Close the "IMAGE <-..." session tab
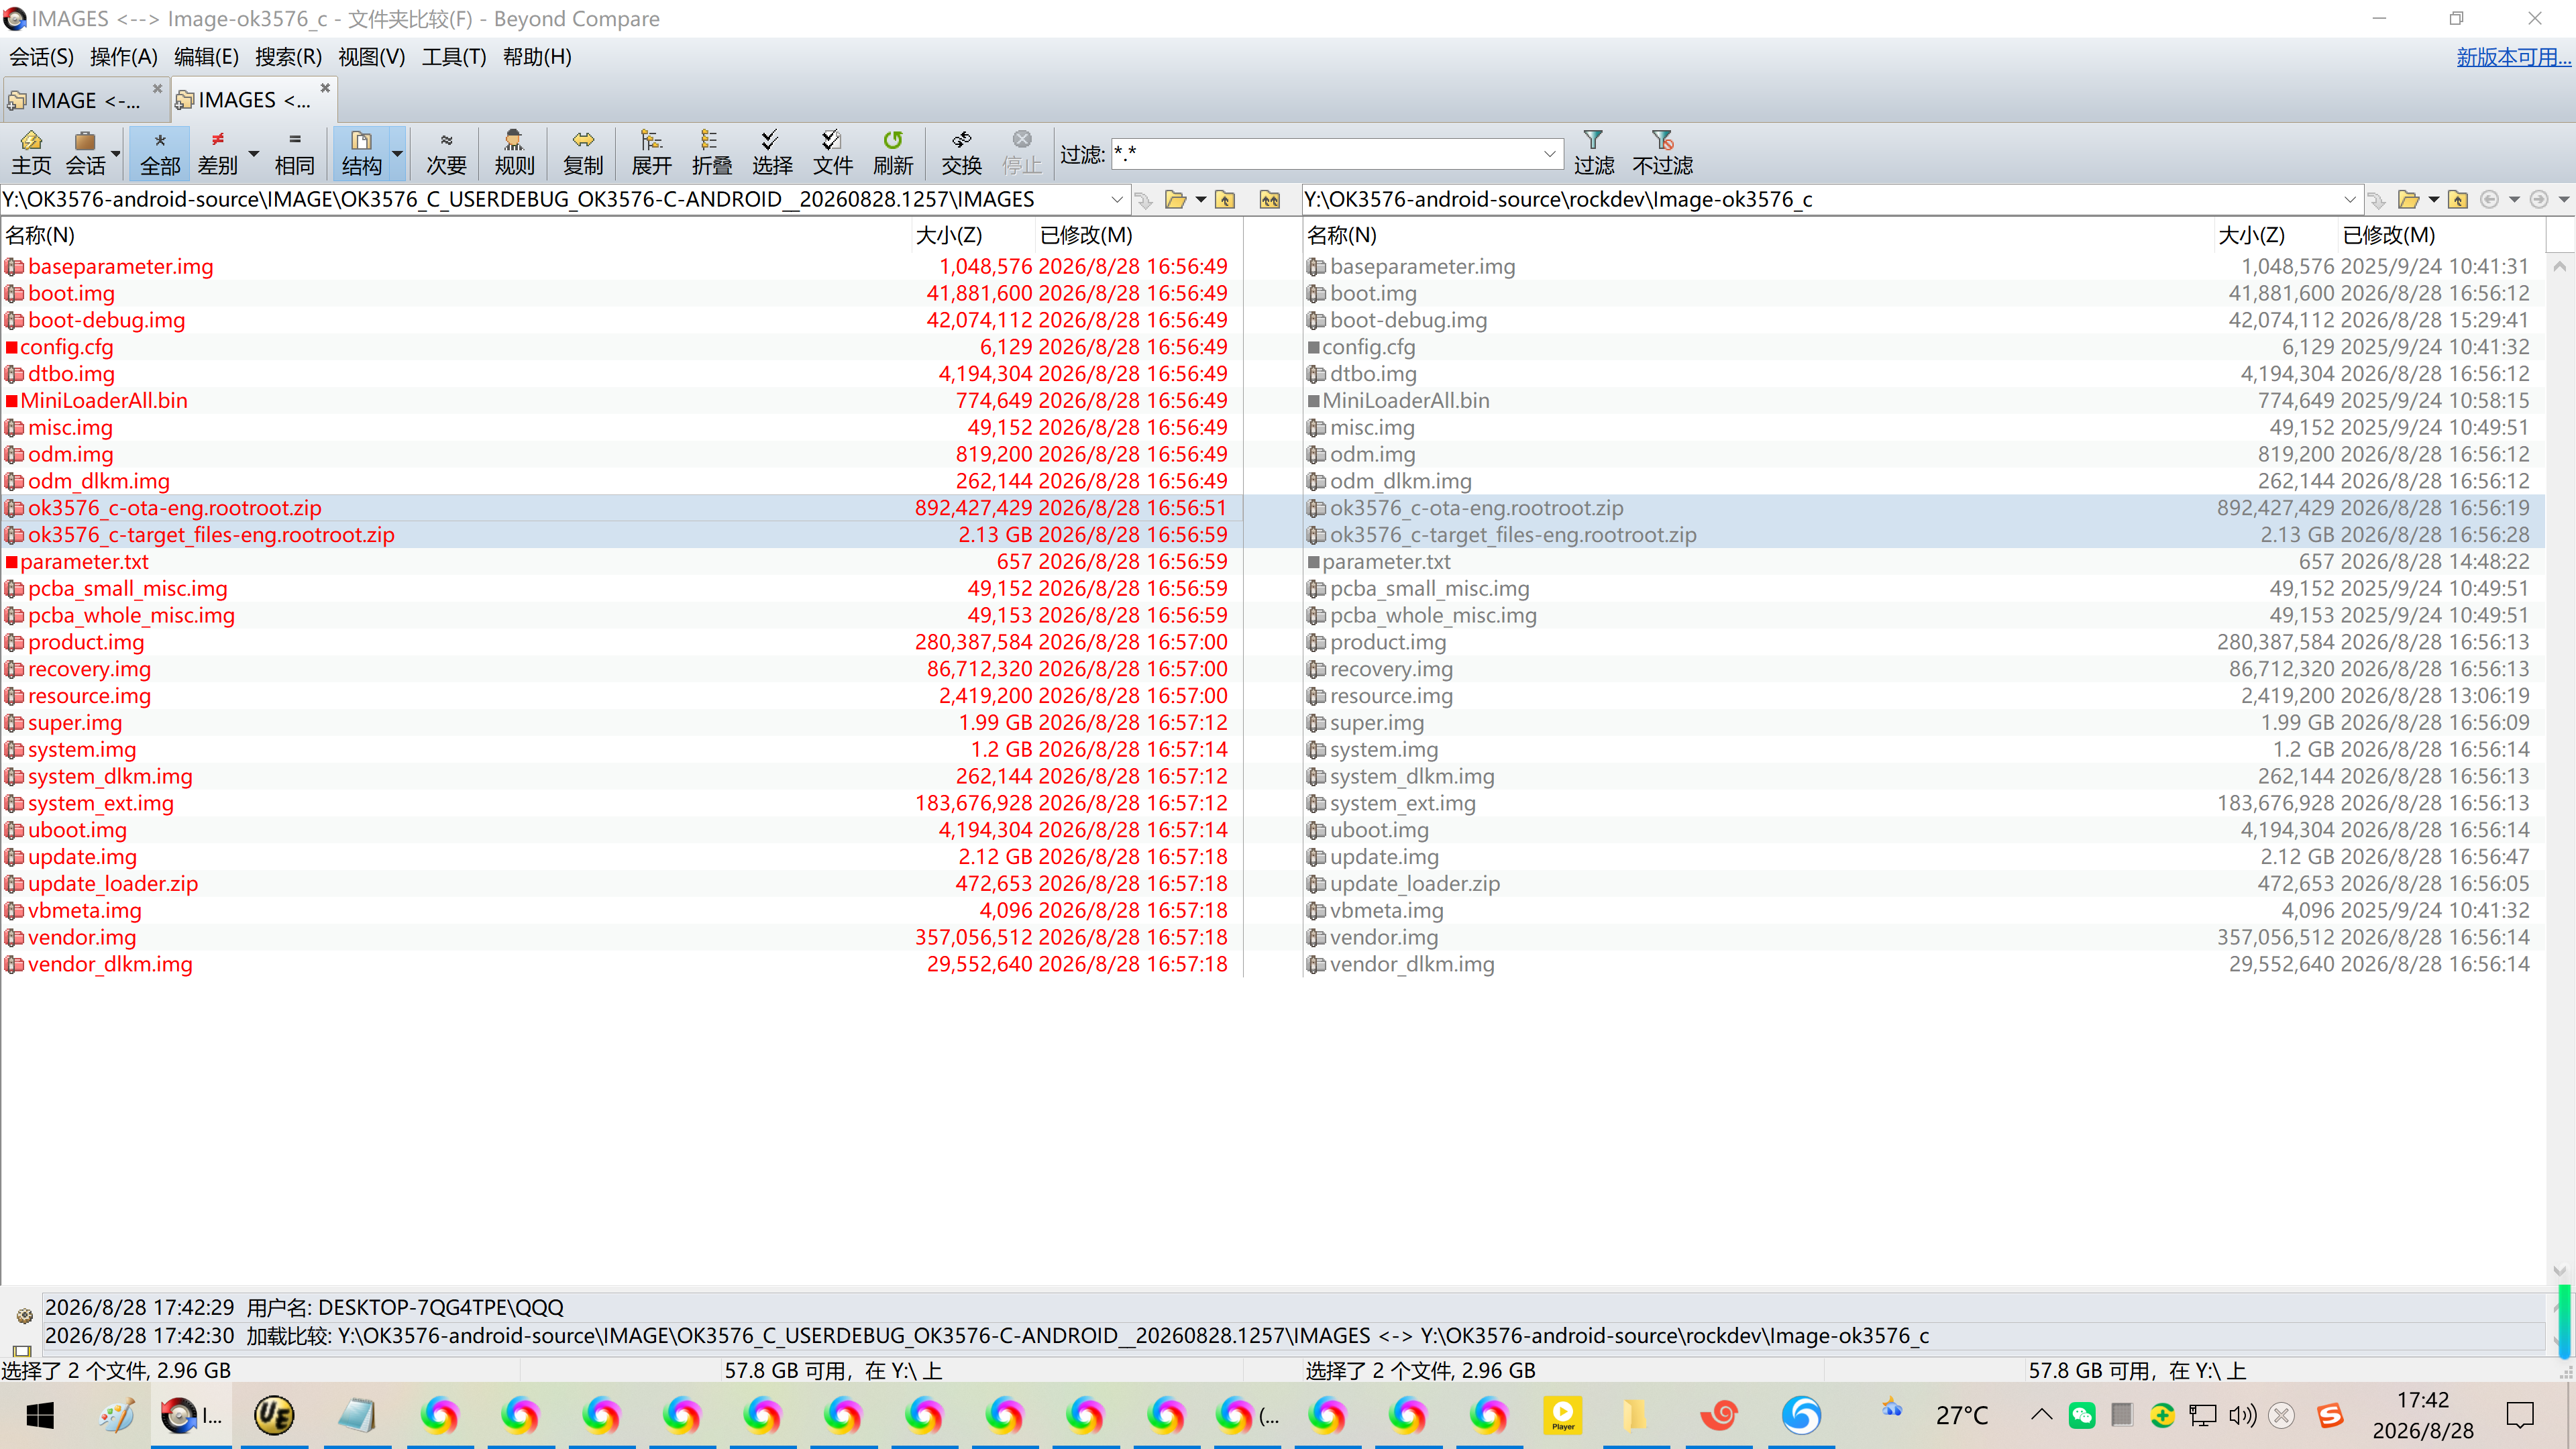Viewport: 2576px width, 1449px height. [157, 89]
